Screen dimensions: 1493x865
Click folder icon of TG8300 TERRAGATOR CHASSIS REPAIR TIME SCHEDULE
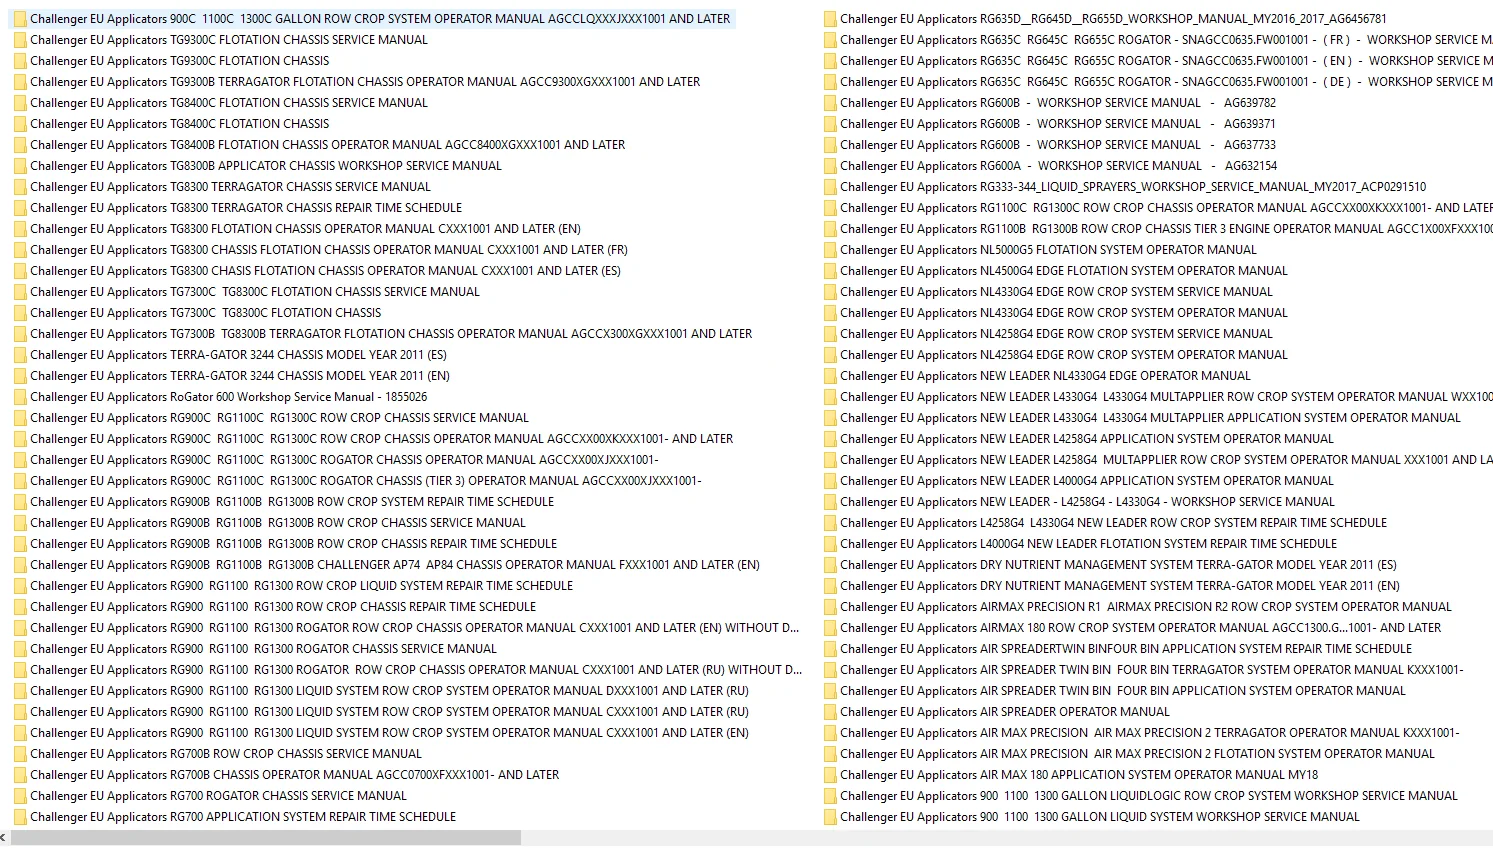coord(20,208)
